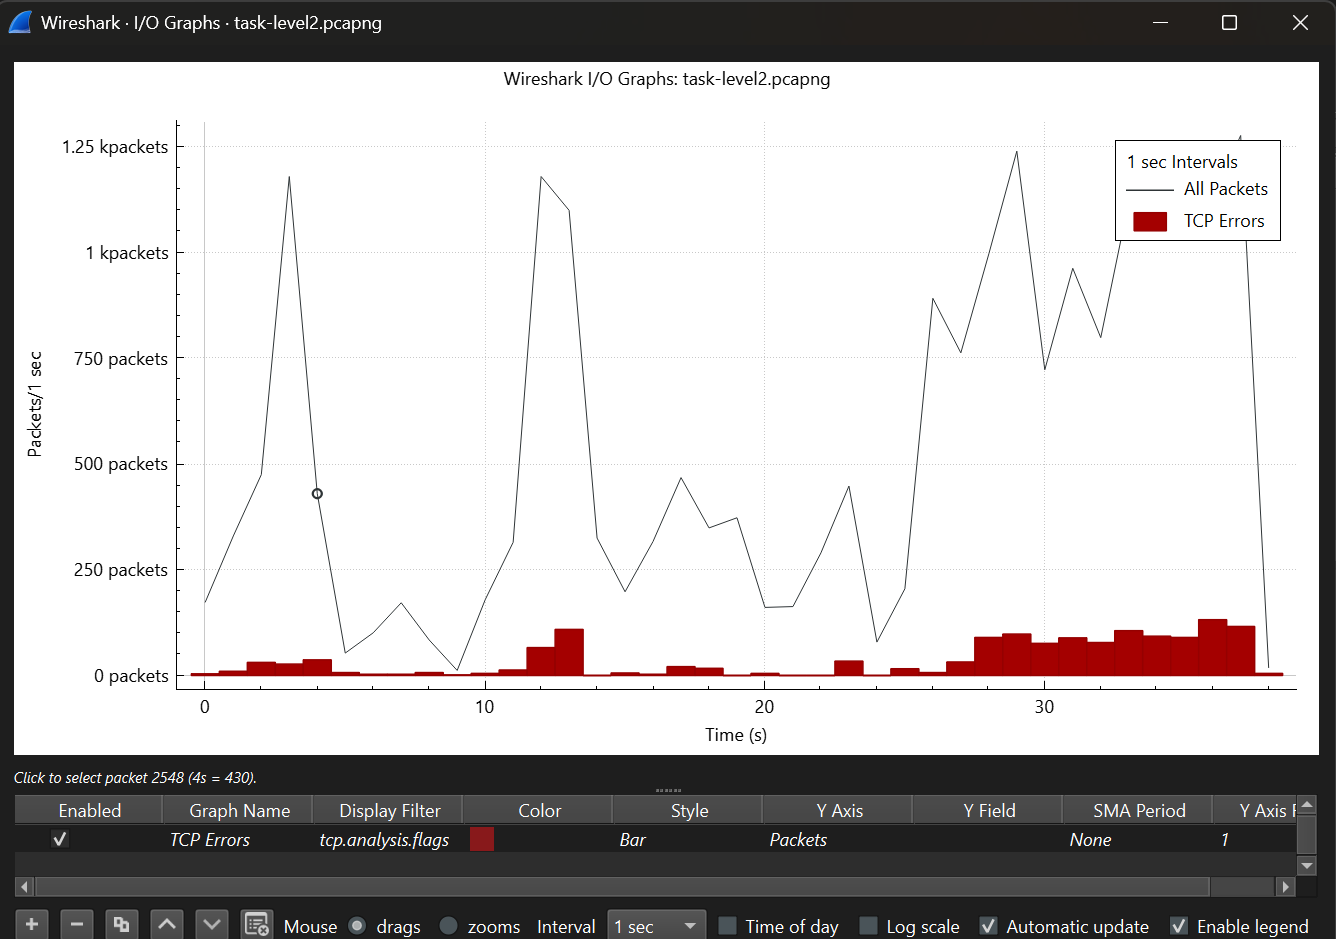Move the graph down in the list
This screenshot has height=939, width=1336.
pos(212,924)
